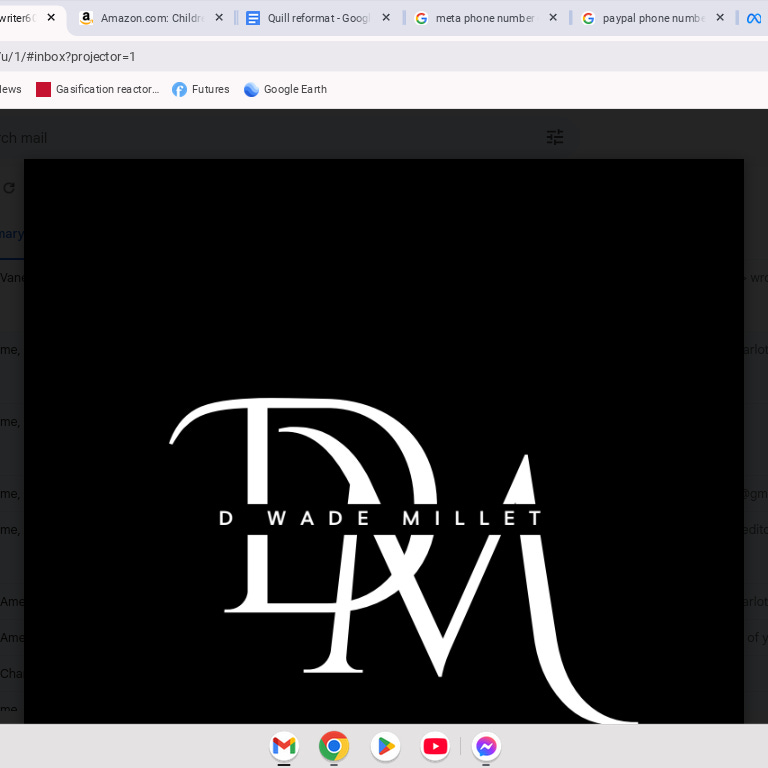Switch to the meta phone number tab
The height and width of the screenshot is (768, 768).
(x=485, y=18)
